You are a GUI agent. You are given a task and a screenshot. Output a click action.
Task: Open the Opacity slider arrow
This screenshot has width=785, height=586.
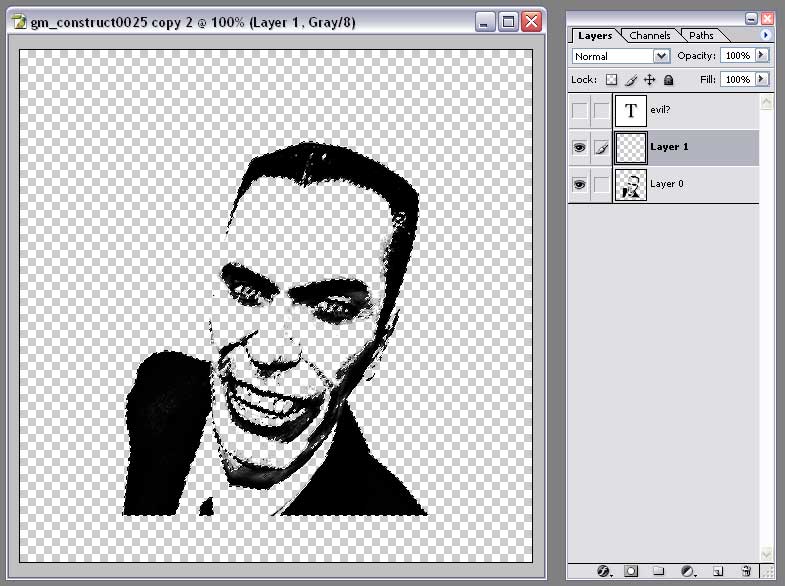tap(762, 56)
